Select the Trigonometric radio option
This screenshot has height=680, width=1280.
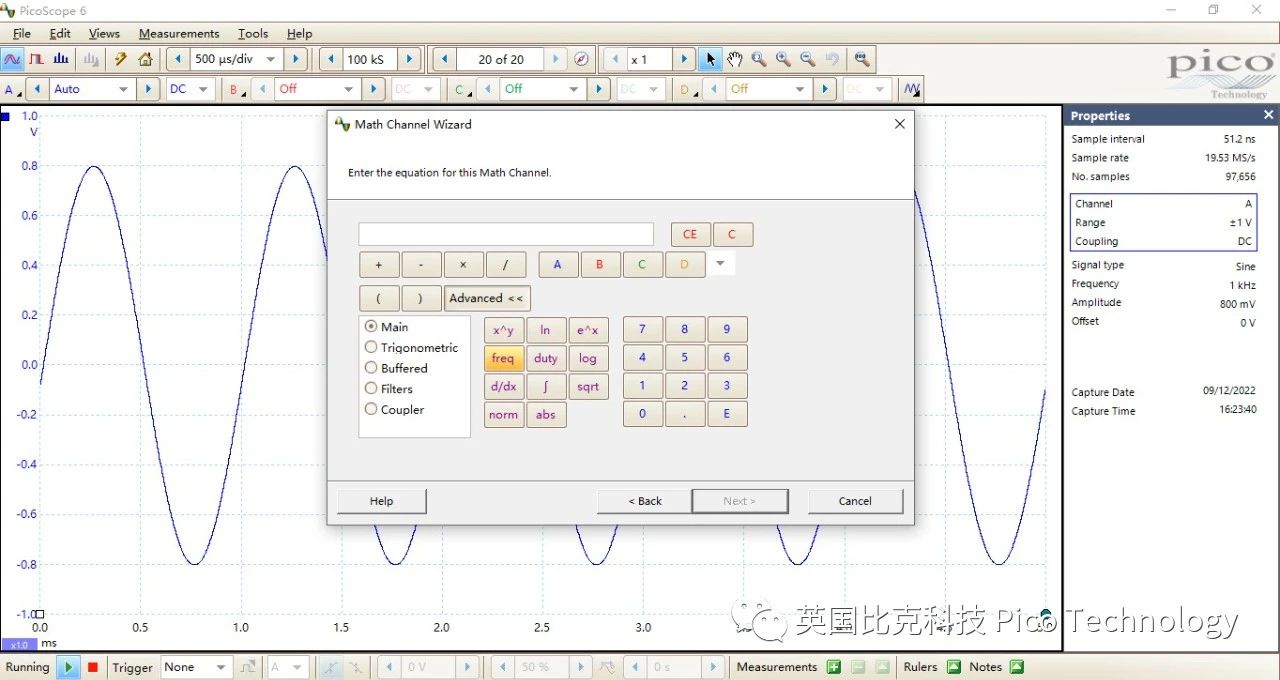371,348
